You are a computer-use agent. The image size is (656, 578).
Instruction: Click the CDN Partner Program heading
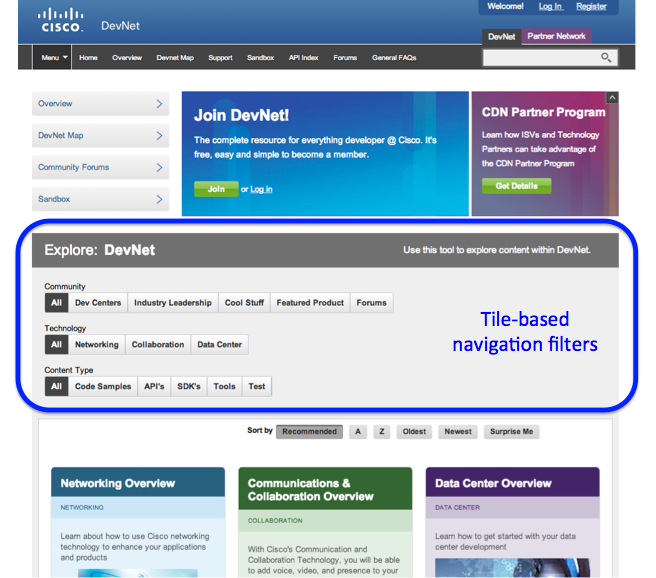[543, 113]
